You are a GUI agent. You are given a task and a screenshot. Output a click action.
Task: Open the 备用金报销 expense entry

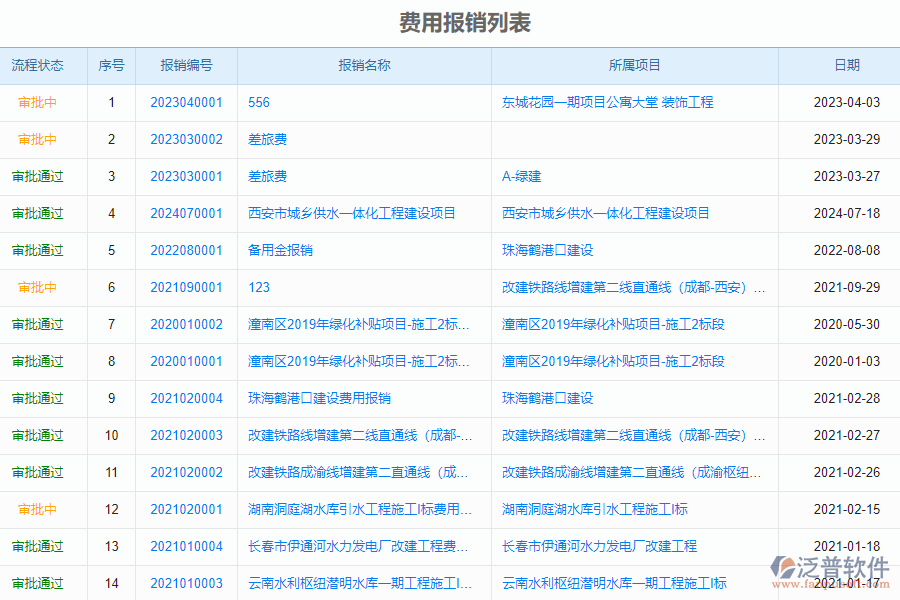[280, 250]
